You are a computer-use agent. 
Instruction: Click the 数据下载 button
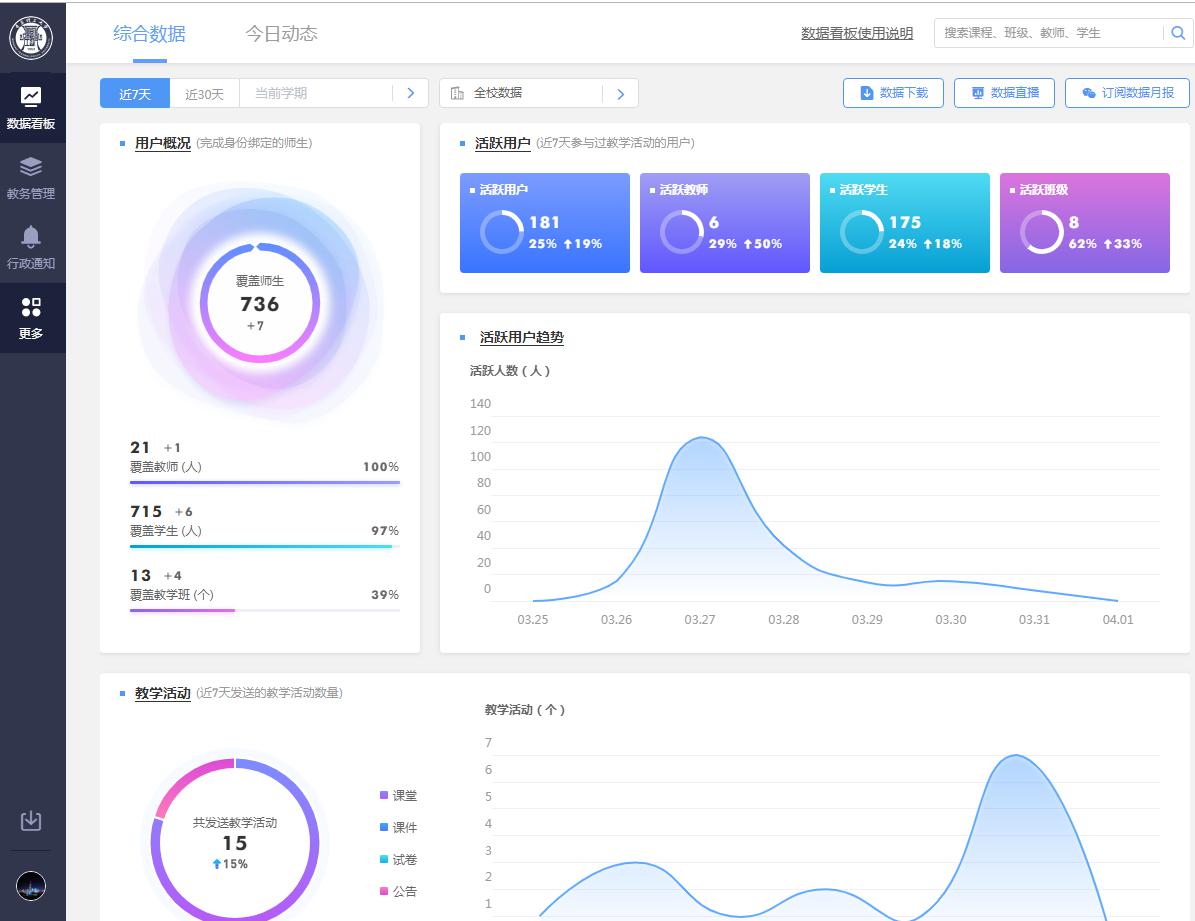pos(893,93)
